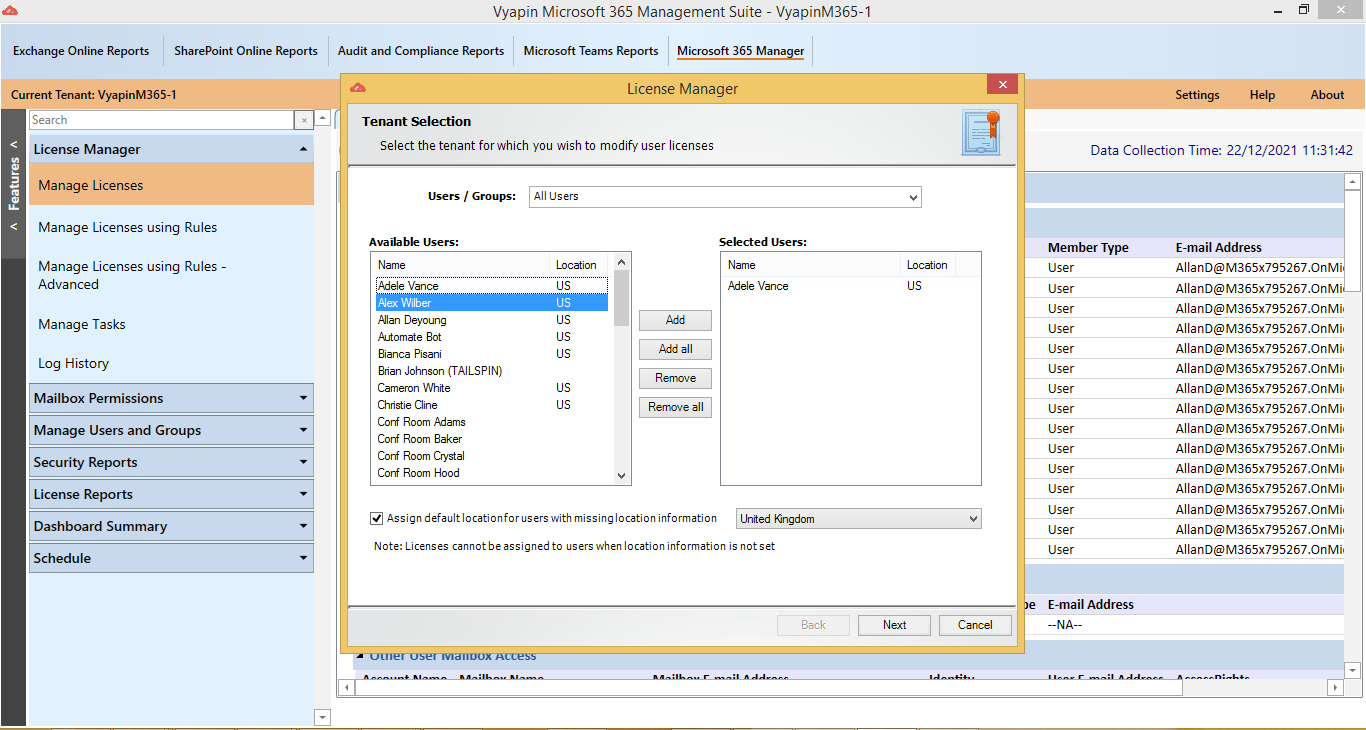This screenshot has height=730, width=1366.
Task: Open Microsoft Teams Reports tab
Action: (591, 51)
